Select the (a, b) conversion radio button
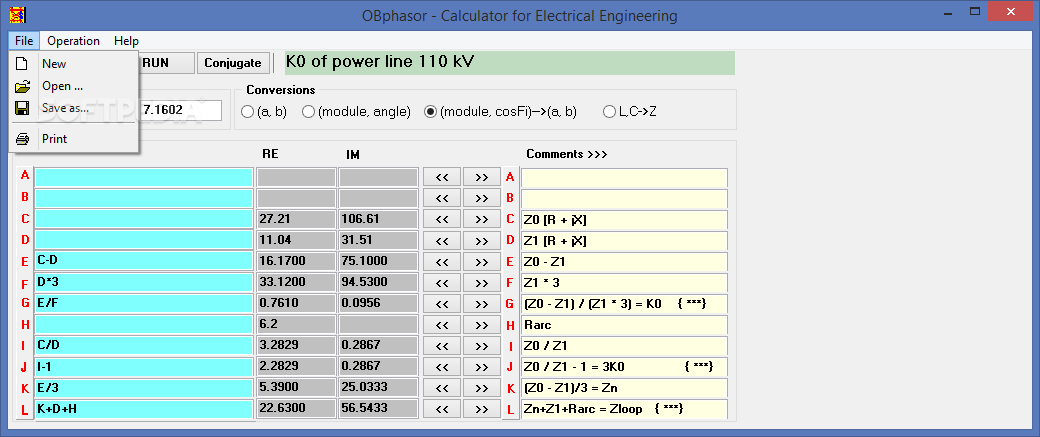 (264, 112)
